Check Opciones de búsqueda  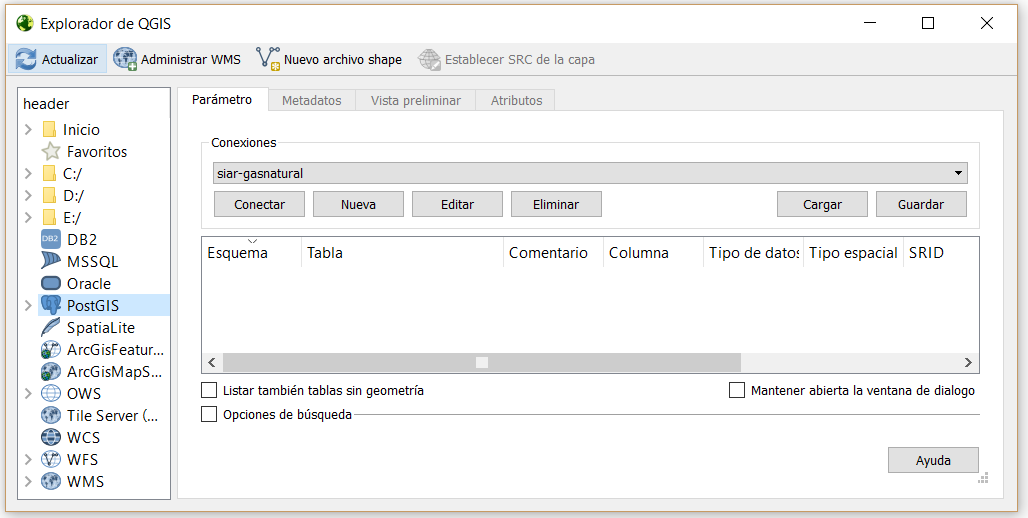pos(209,414)
